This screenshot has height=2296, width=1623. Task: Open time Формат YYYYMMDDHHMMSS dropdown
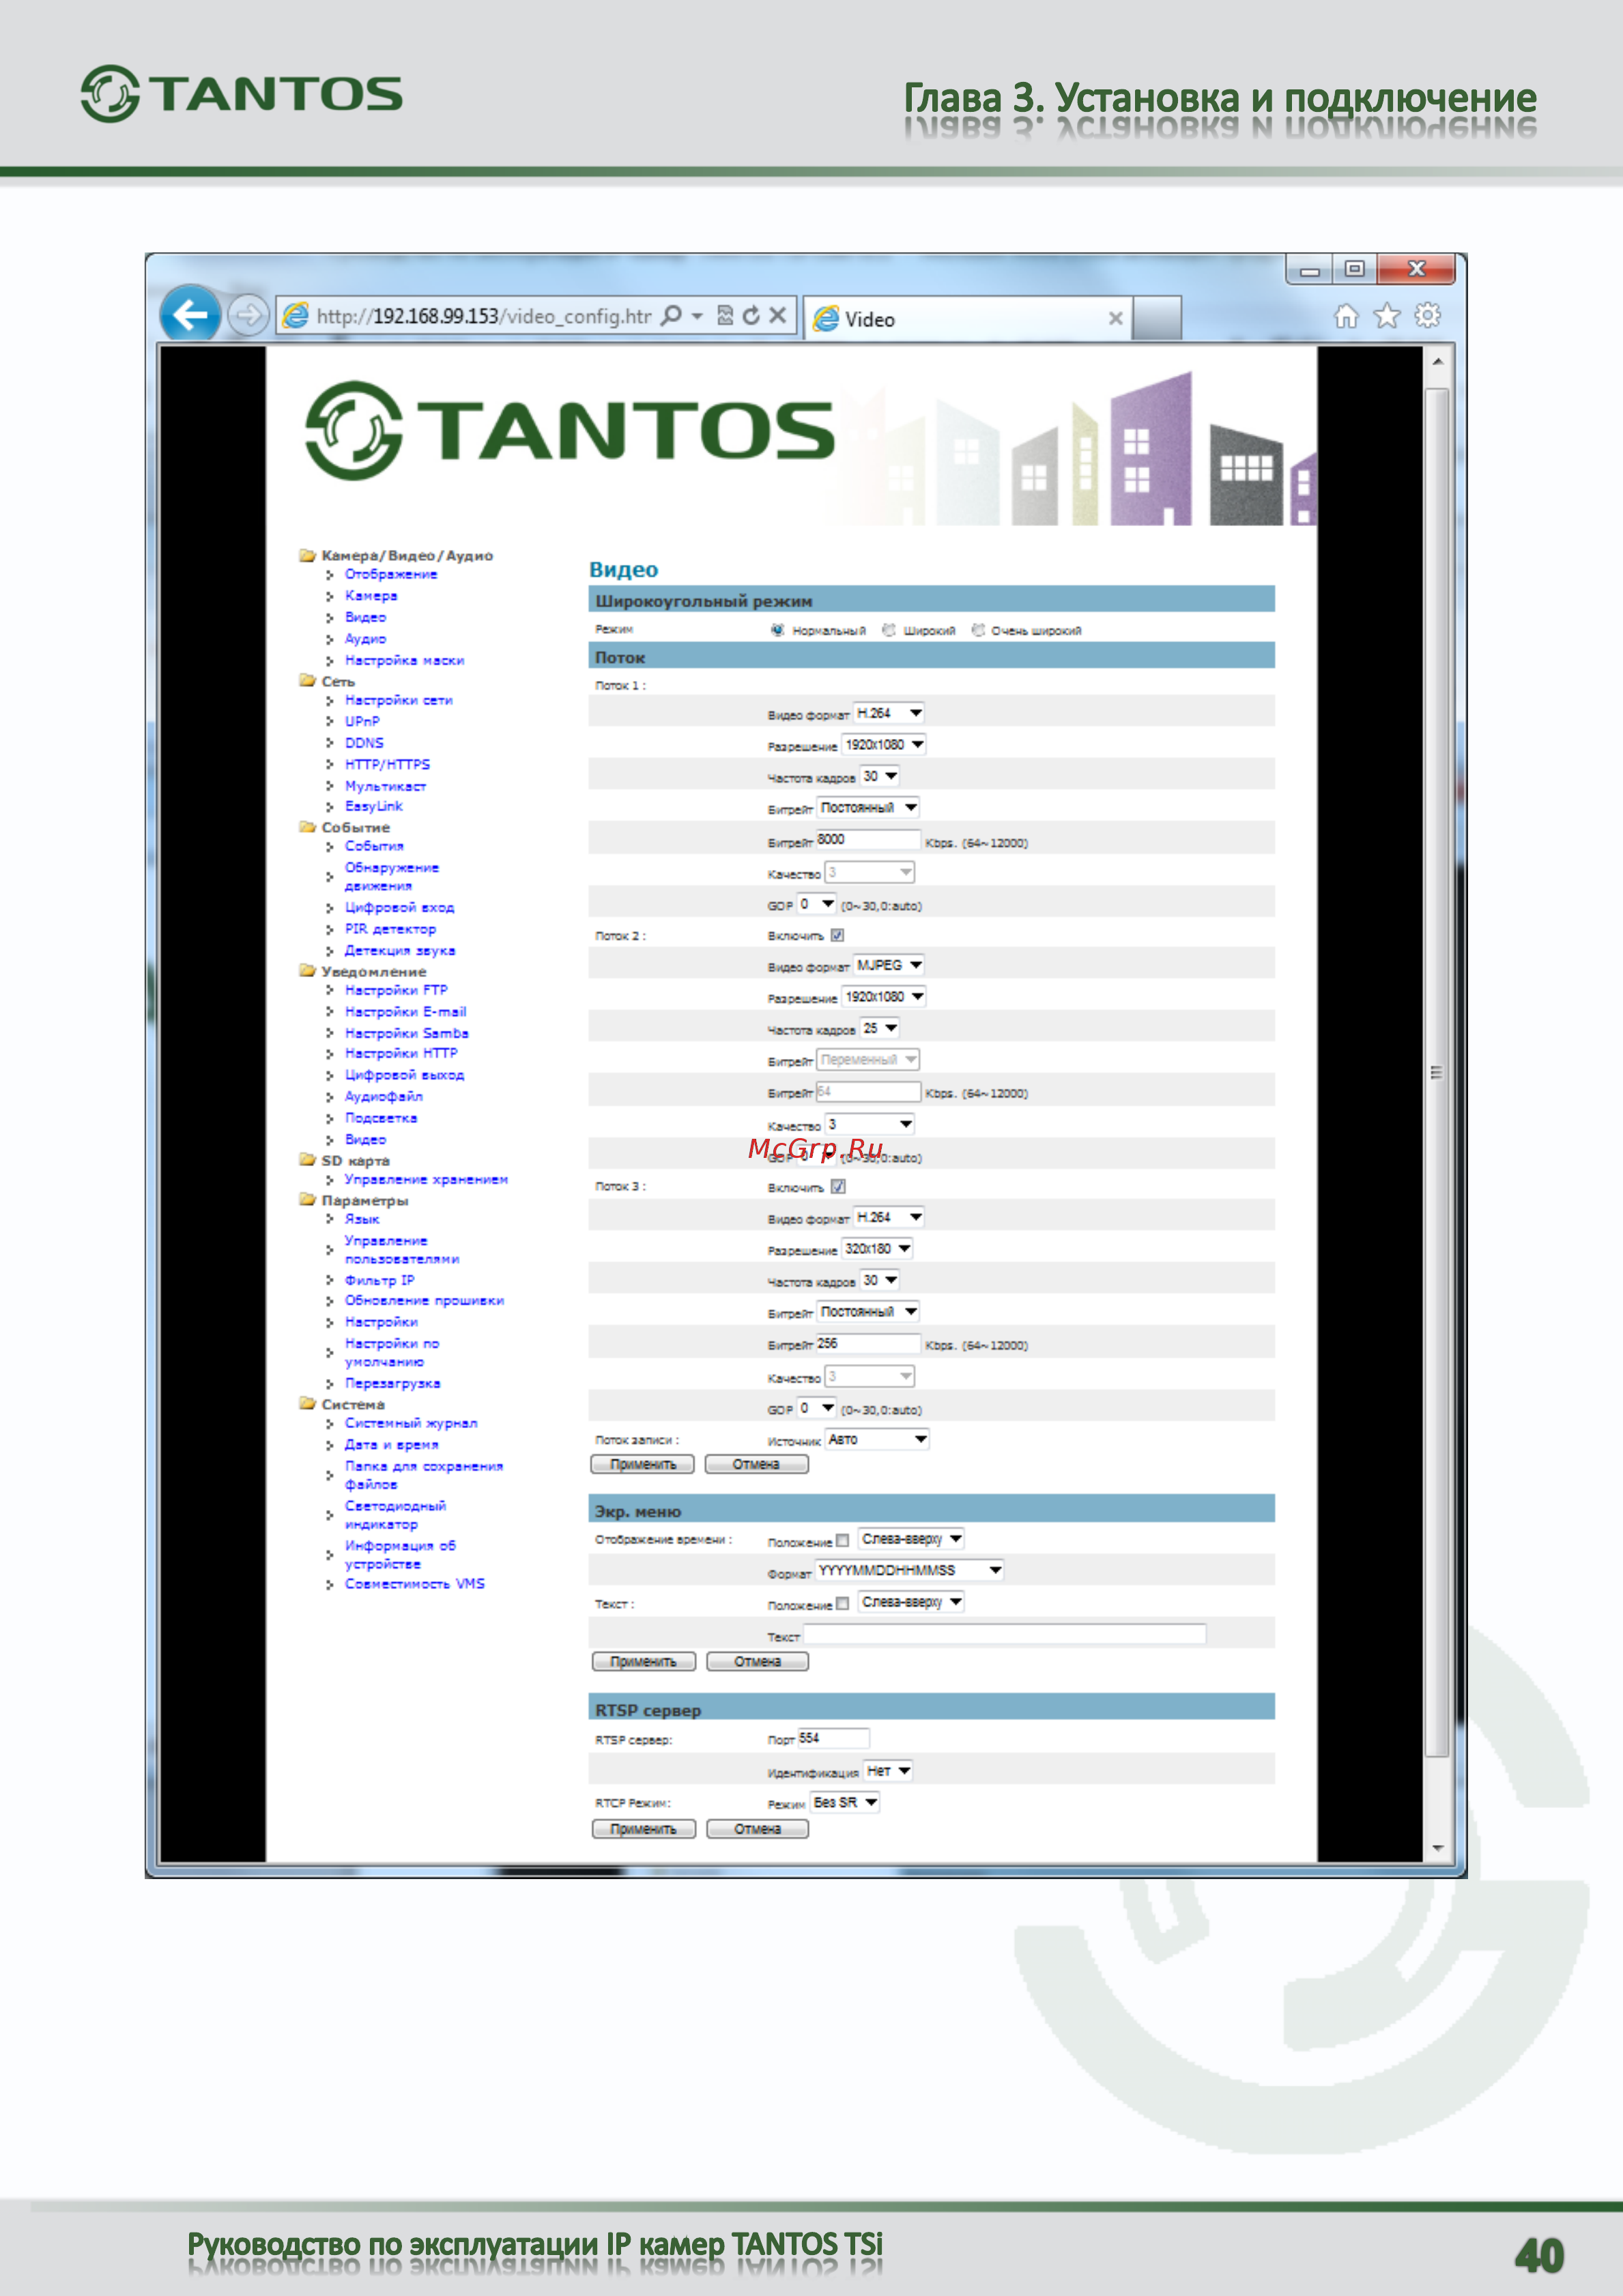coord(909,1570)
